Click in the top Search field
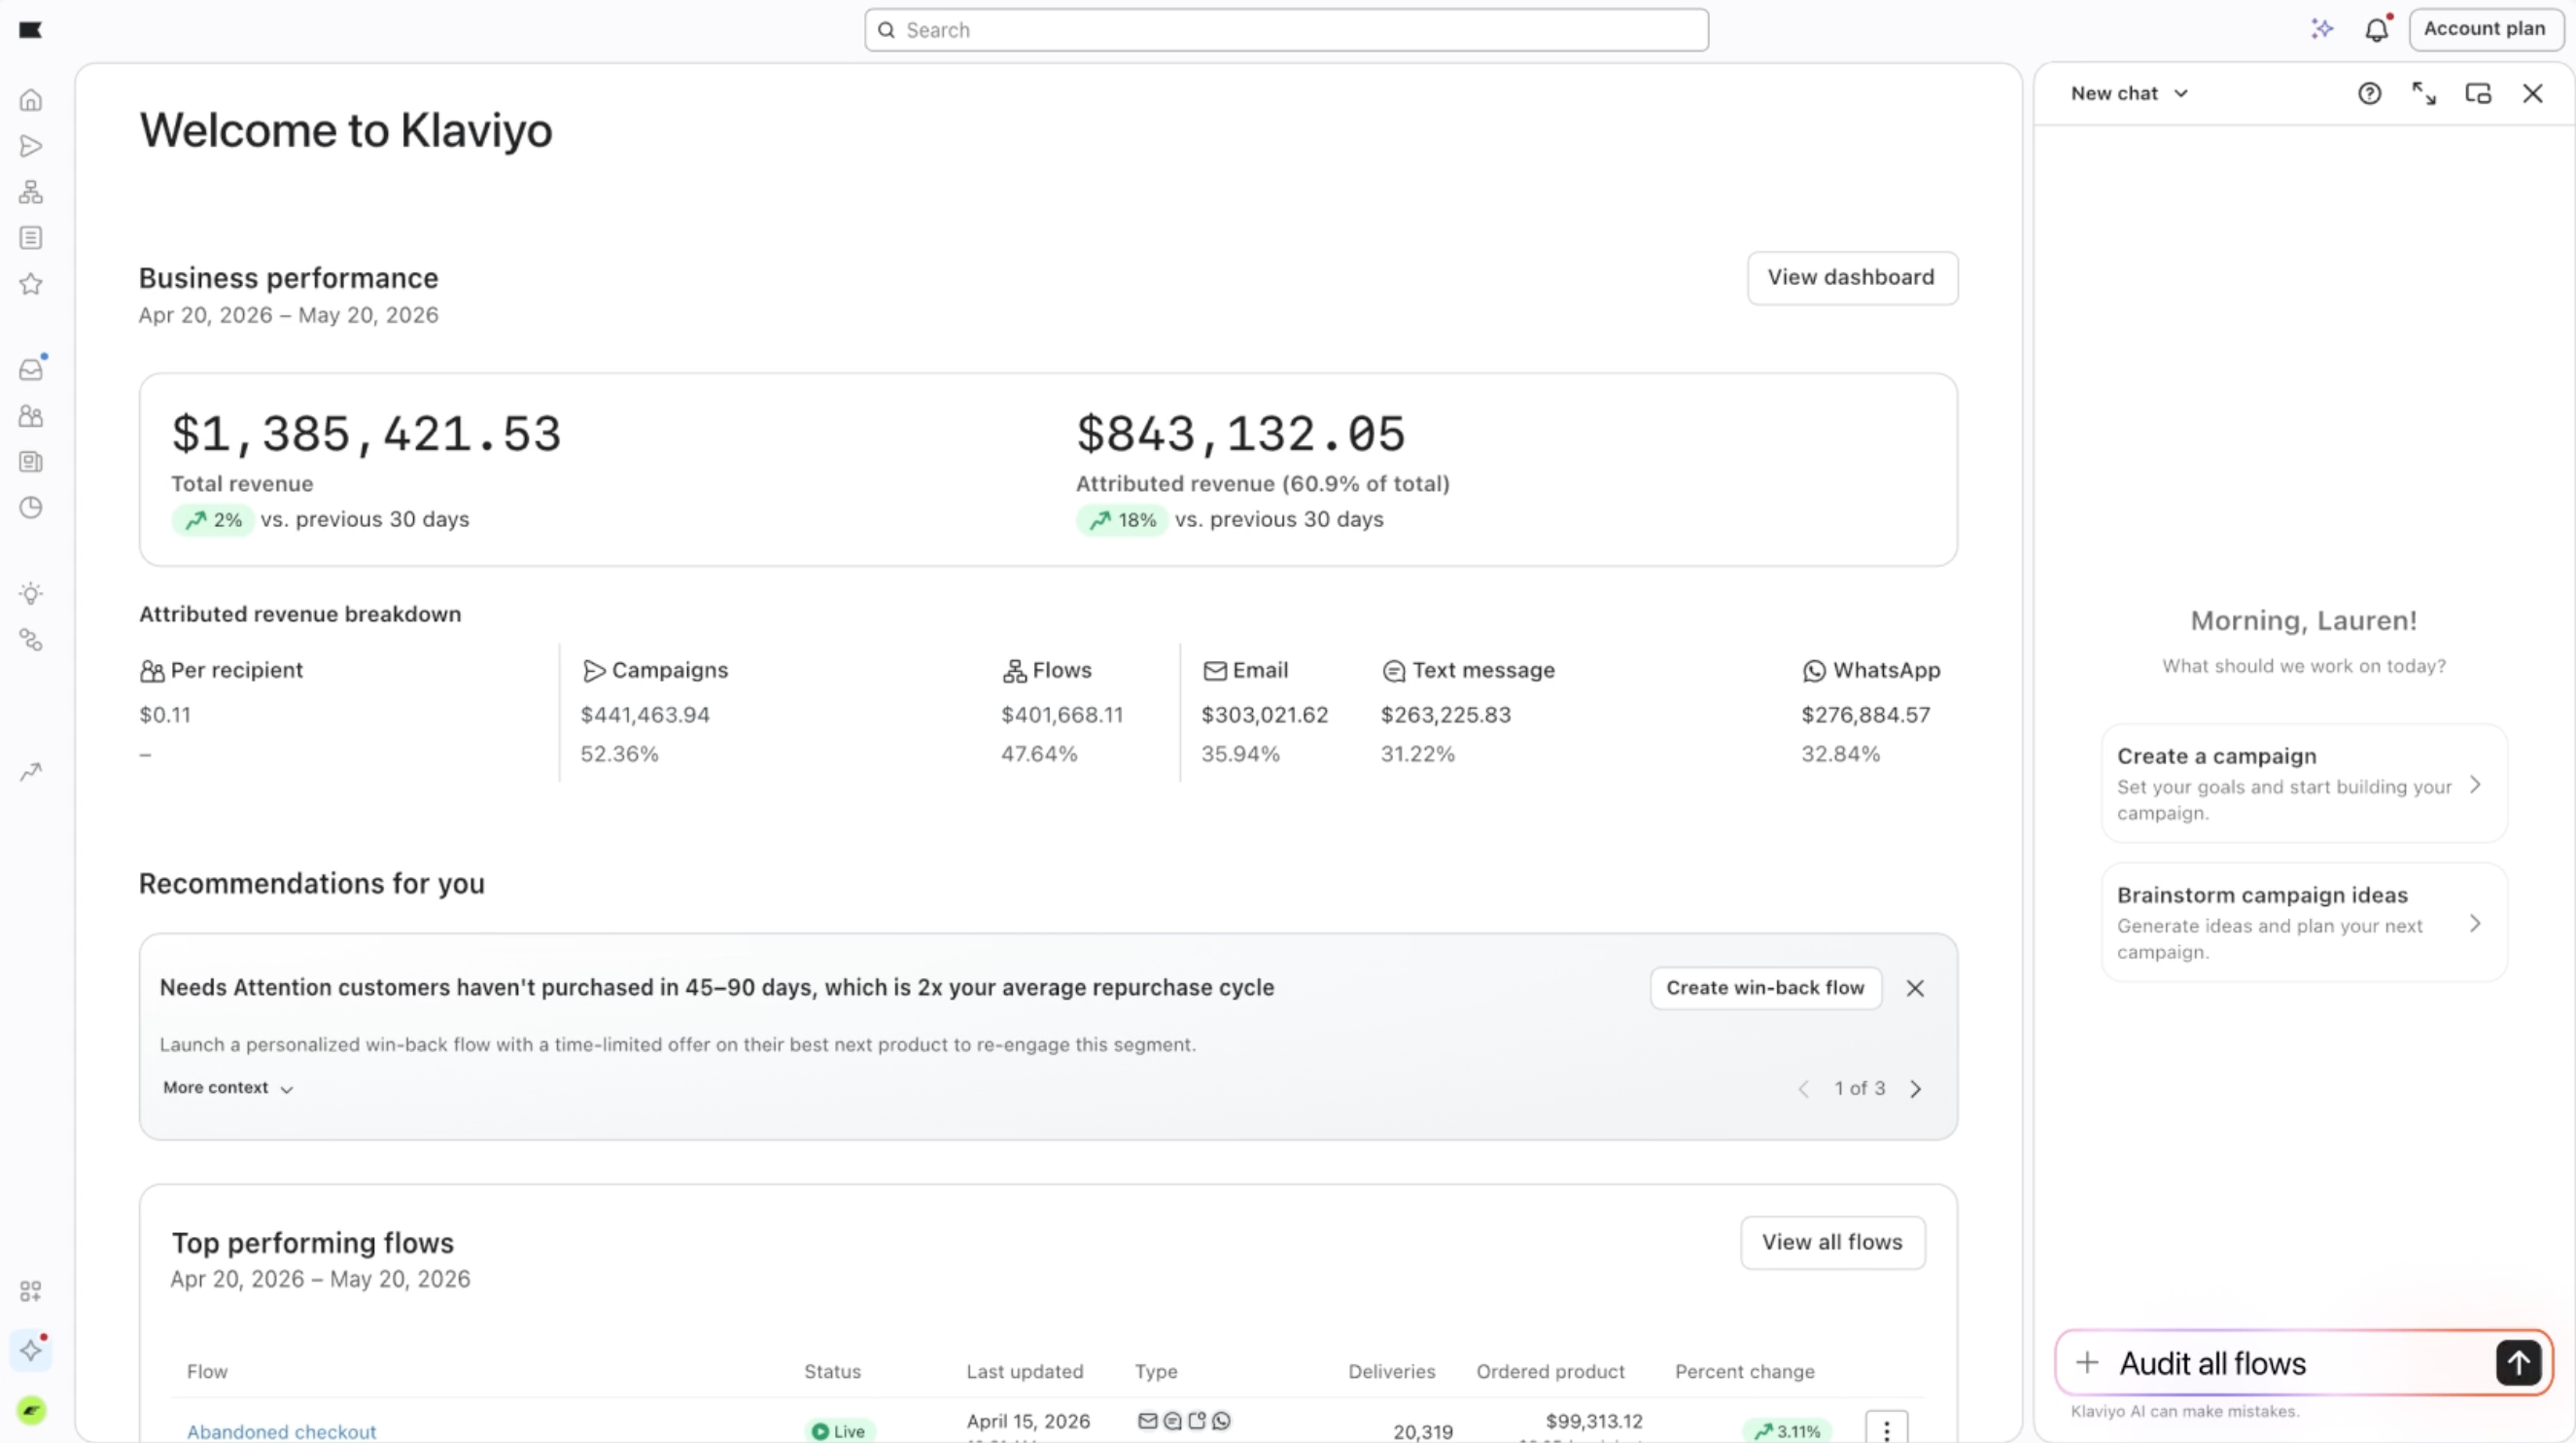The image size is (2576, 1443). pyautogui.click(x=1286, y=30)
